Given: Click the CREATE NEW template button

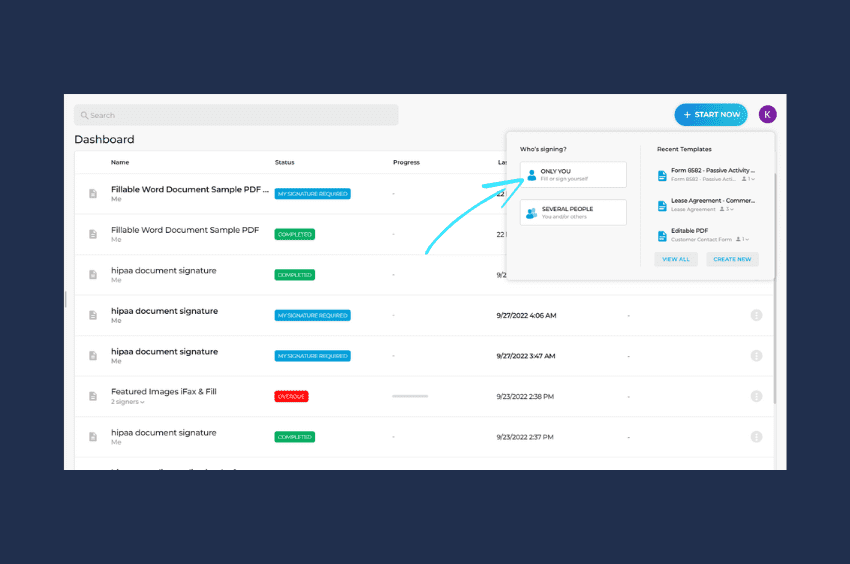Looking at the screenshot, I should 732,259.
